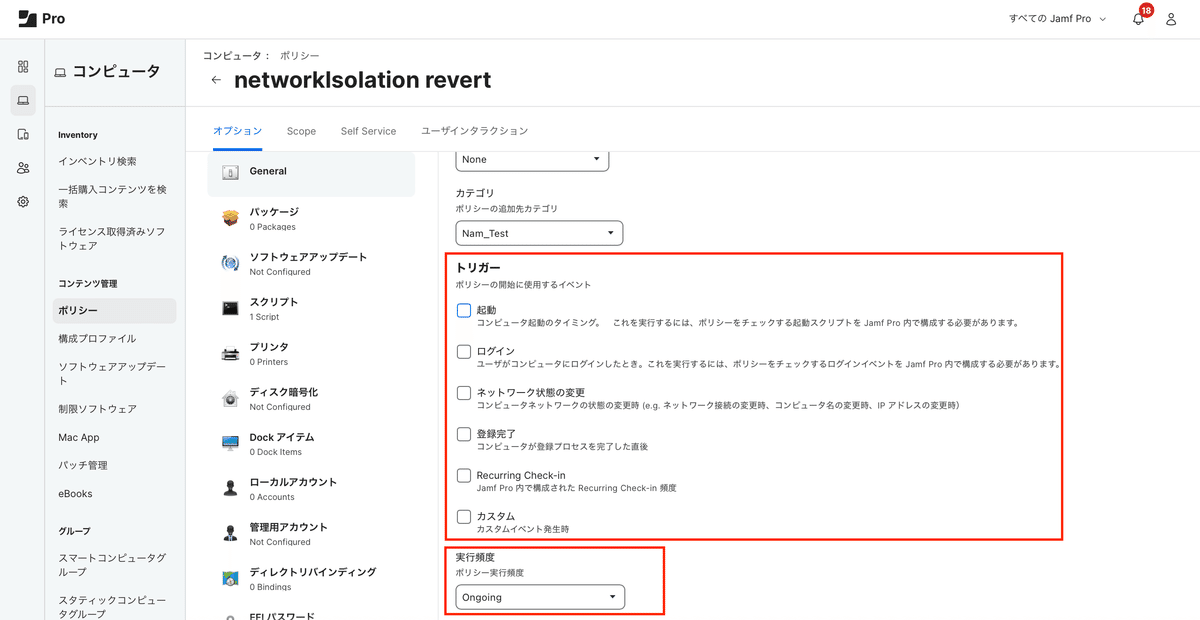Switch to the Self Service tab

[x=368, y=131]
